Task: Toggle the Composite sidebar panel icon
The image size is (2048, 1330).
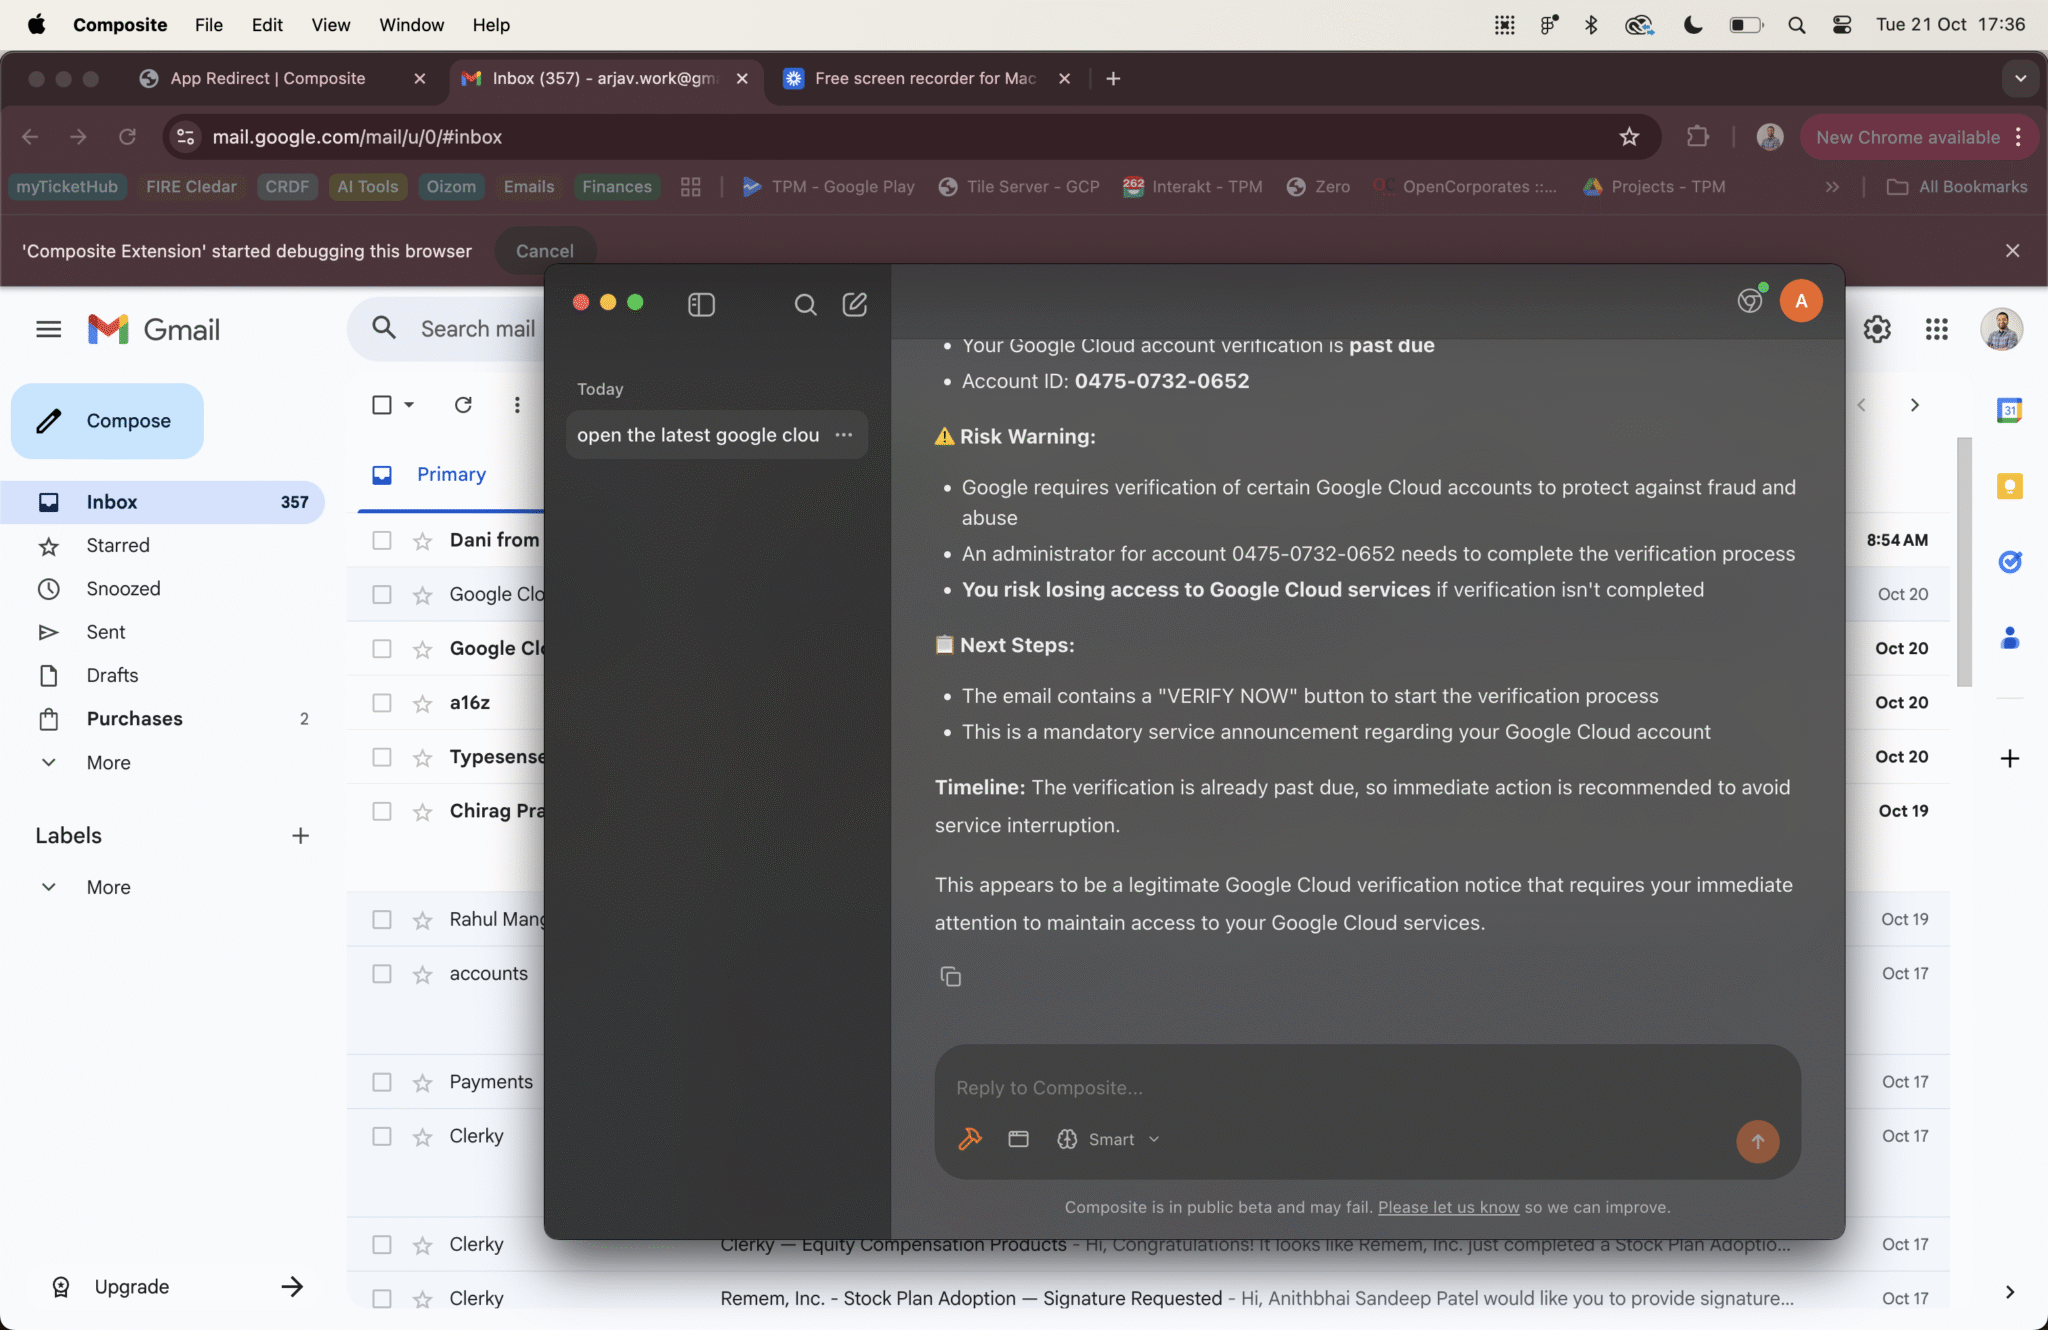Action: pyautogui.click(x=701, y=304)
